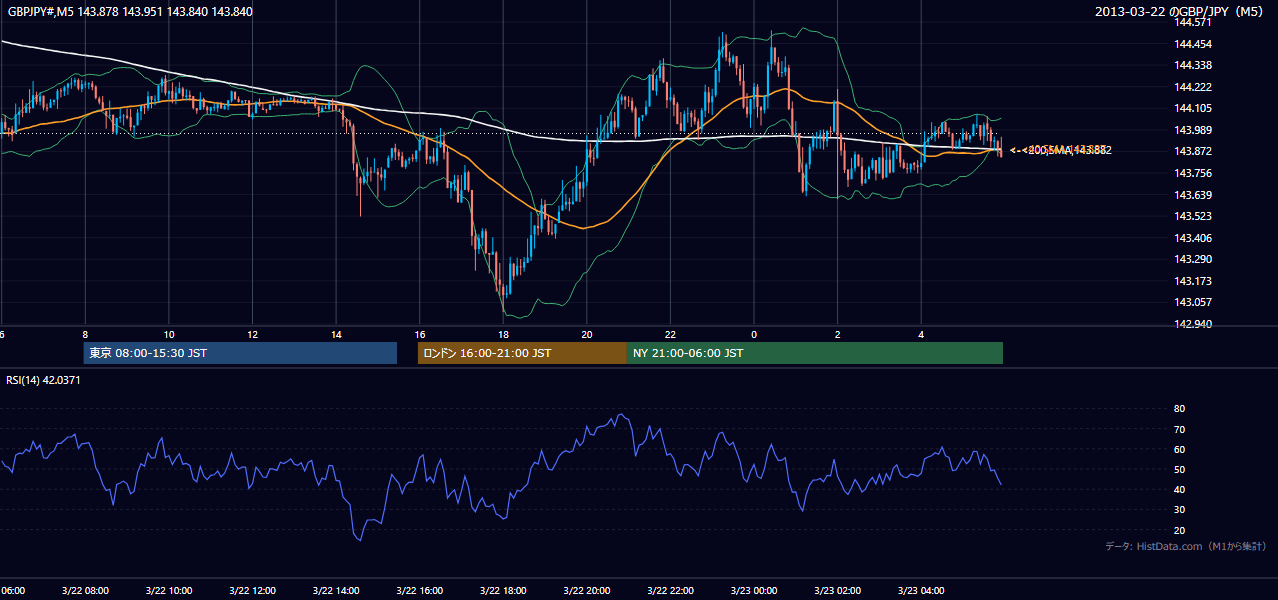1278x600 pixels.
Task: Click price axis label 142.940
Action: coord(1194,324)
